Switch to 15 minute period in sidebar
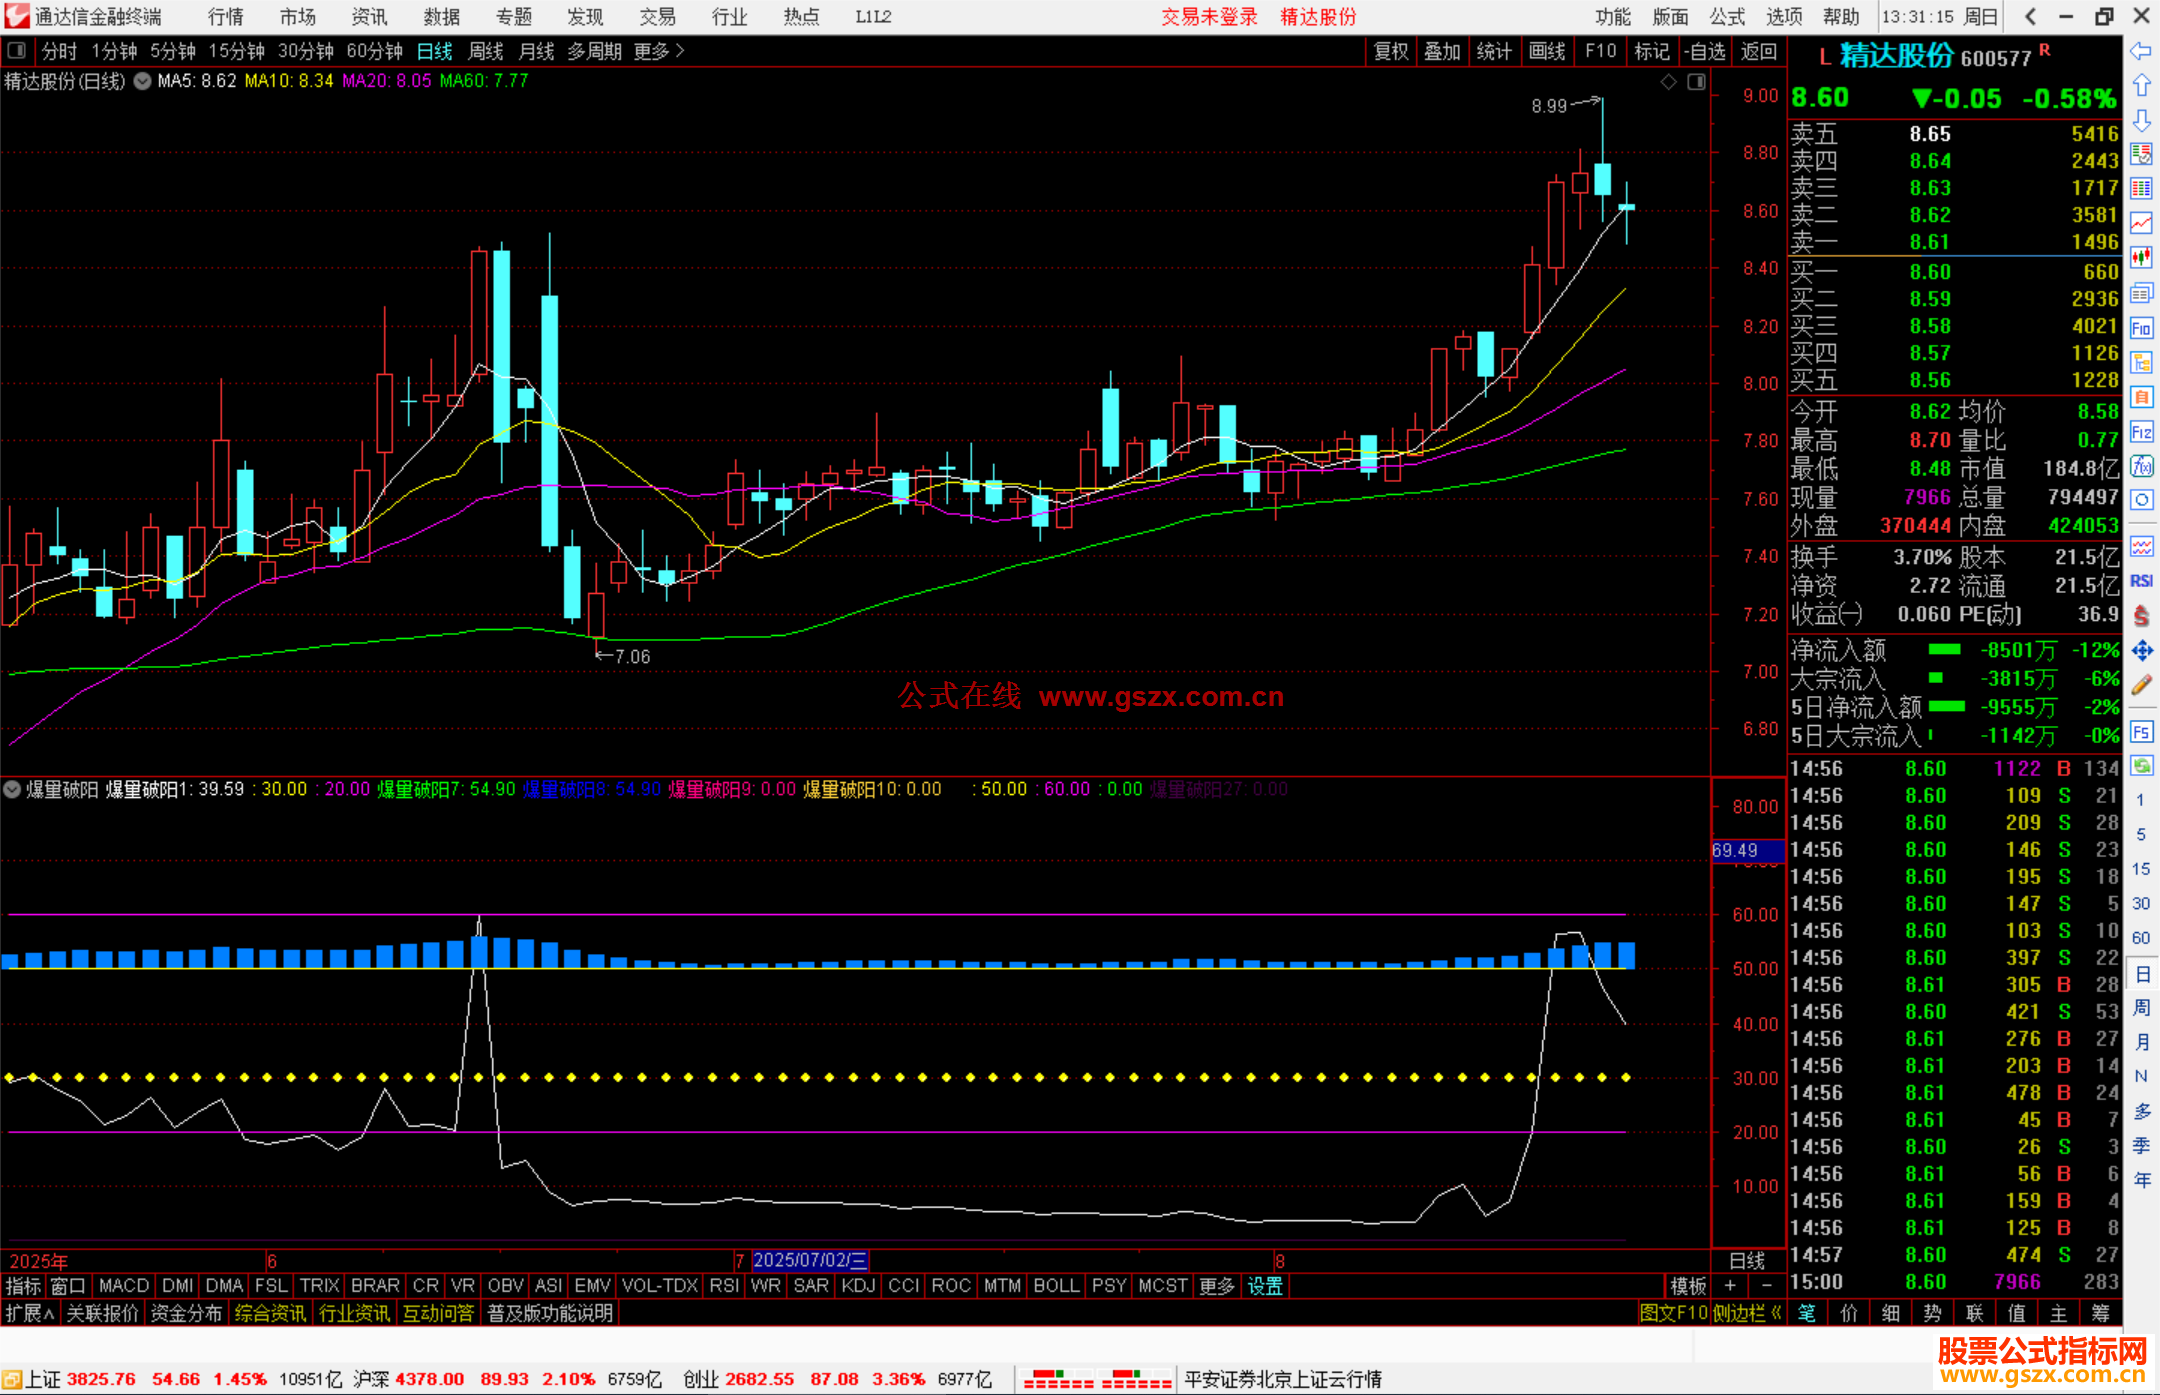 coord(2141,869)
